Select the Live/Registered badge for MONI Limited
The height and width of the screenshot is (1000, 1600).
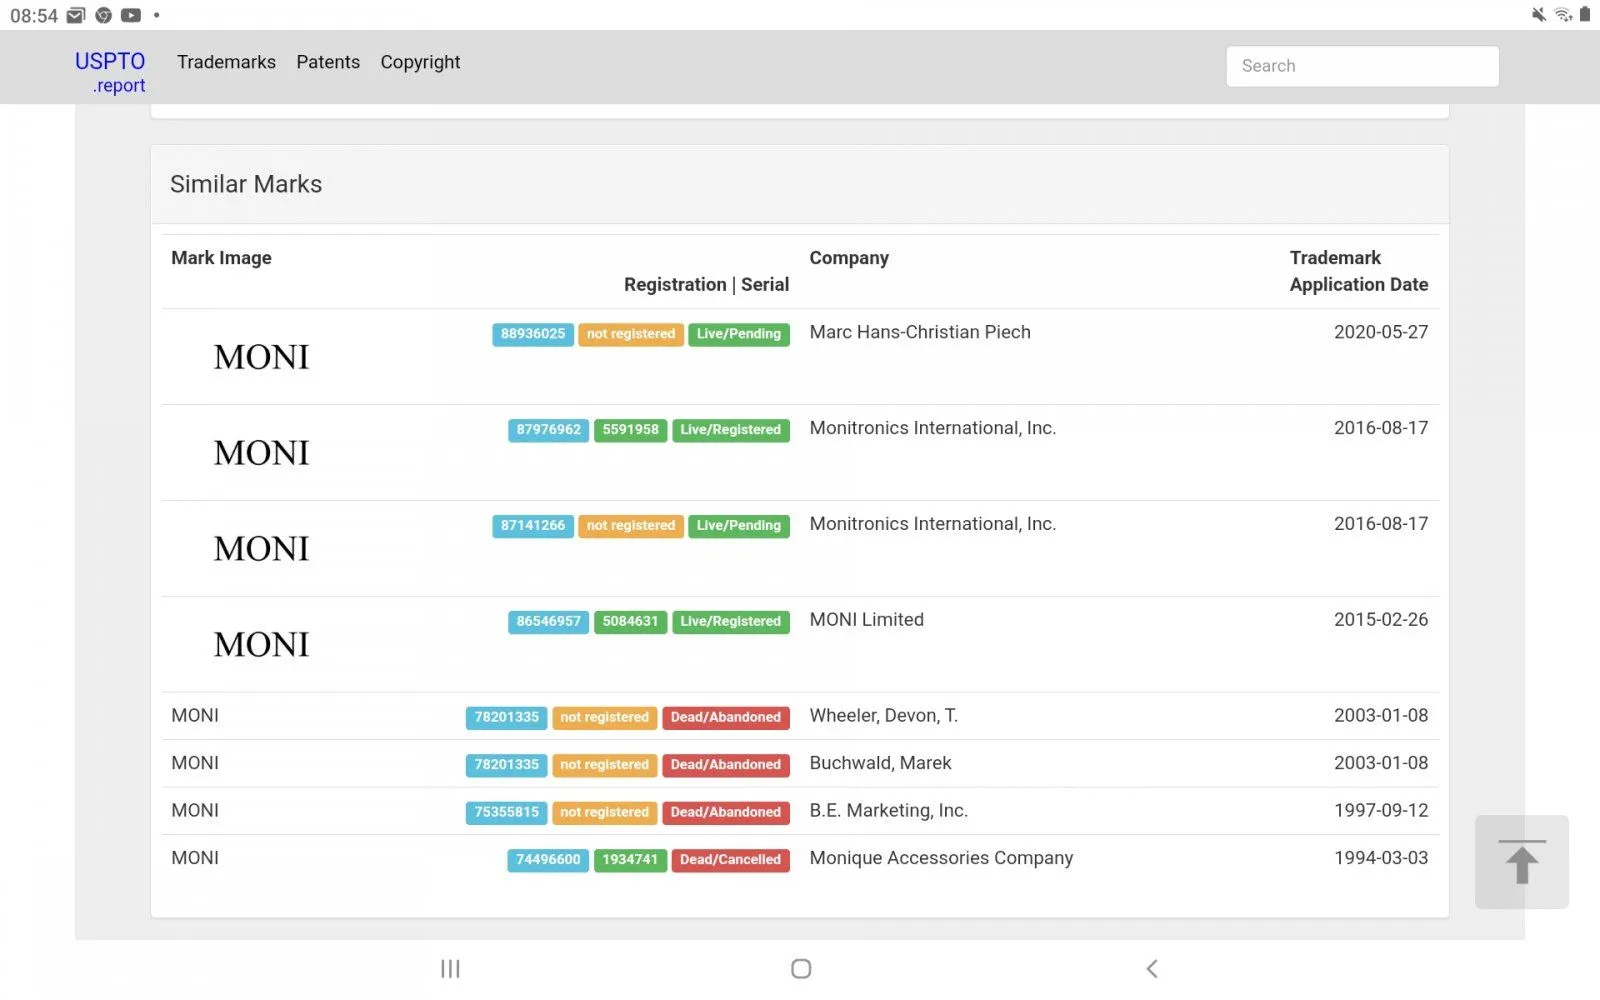click(x=731, y=622)
